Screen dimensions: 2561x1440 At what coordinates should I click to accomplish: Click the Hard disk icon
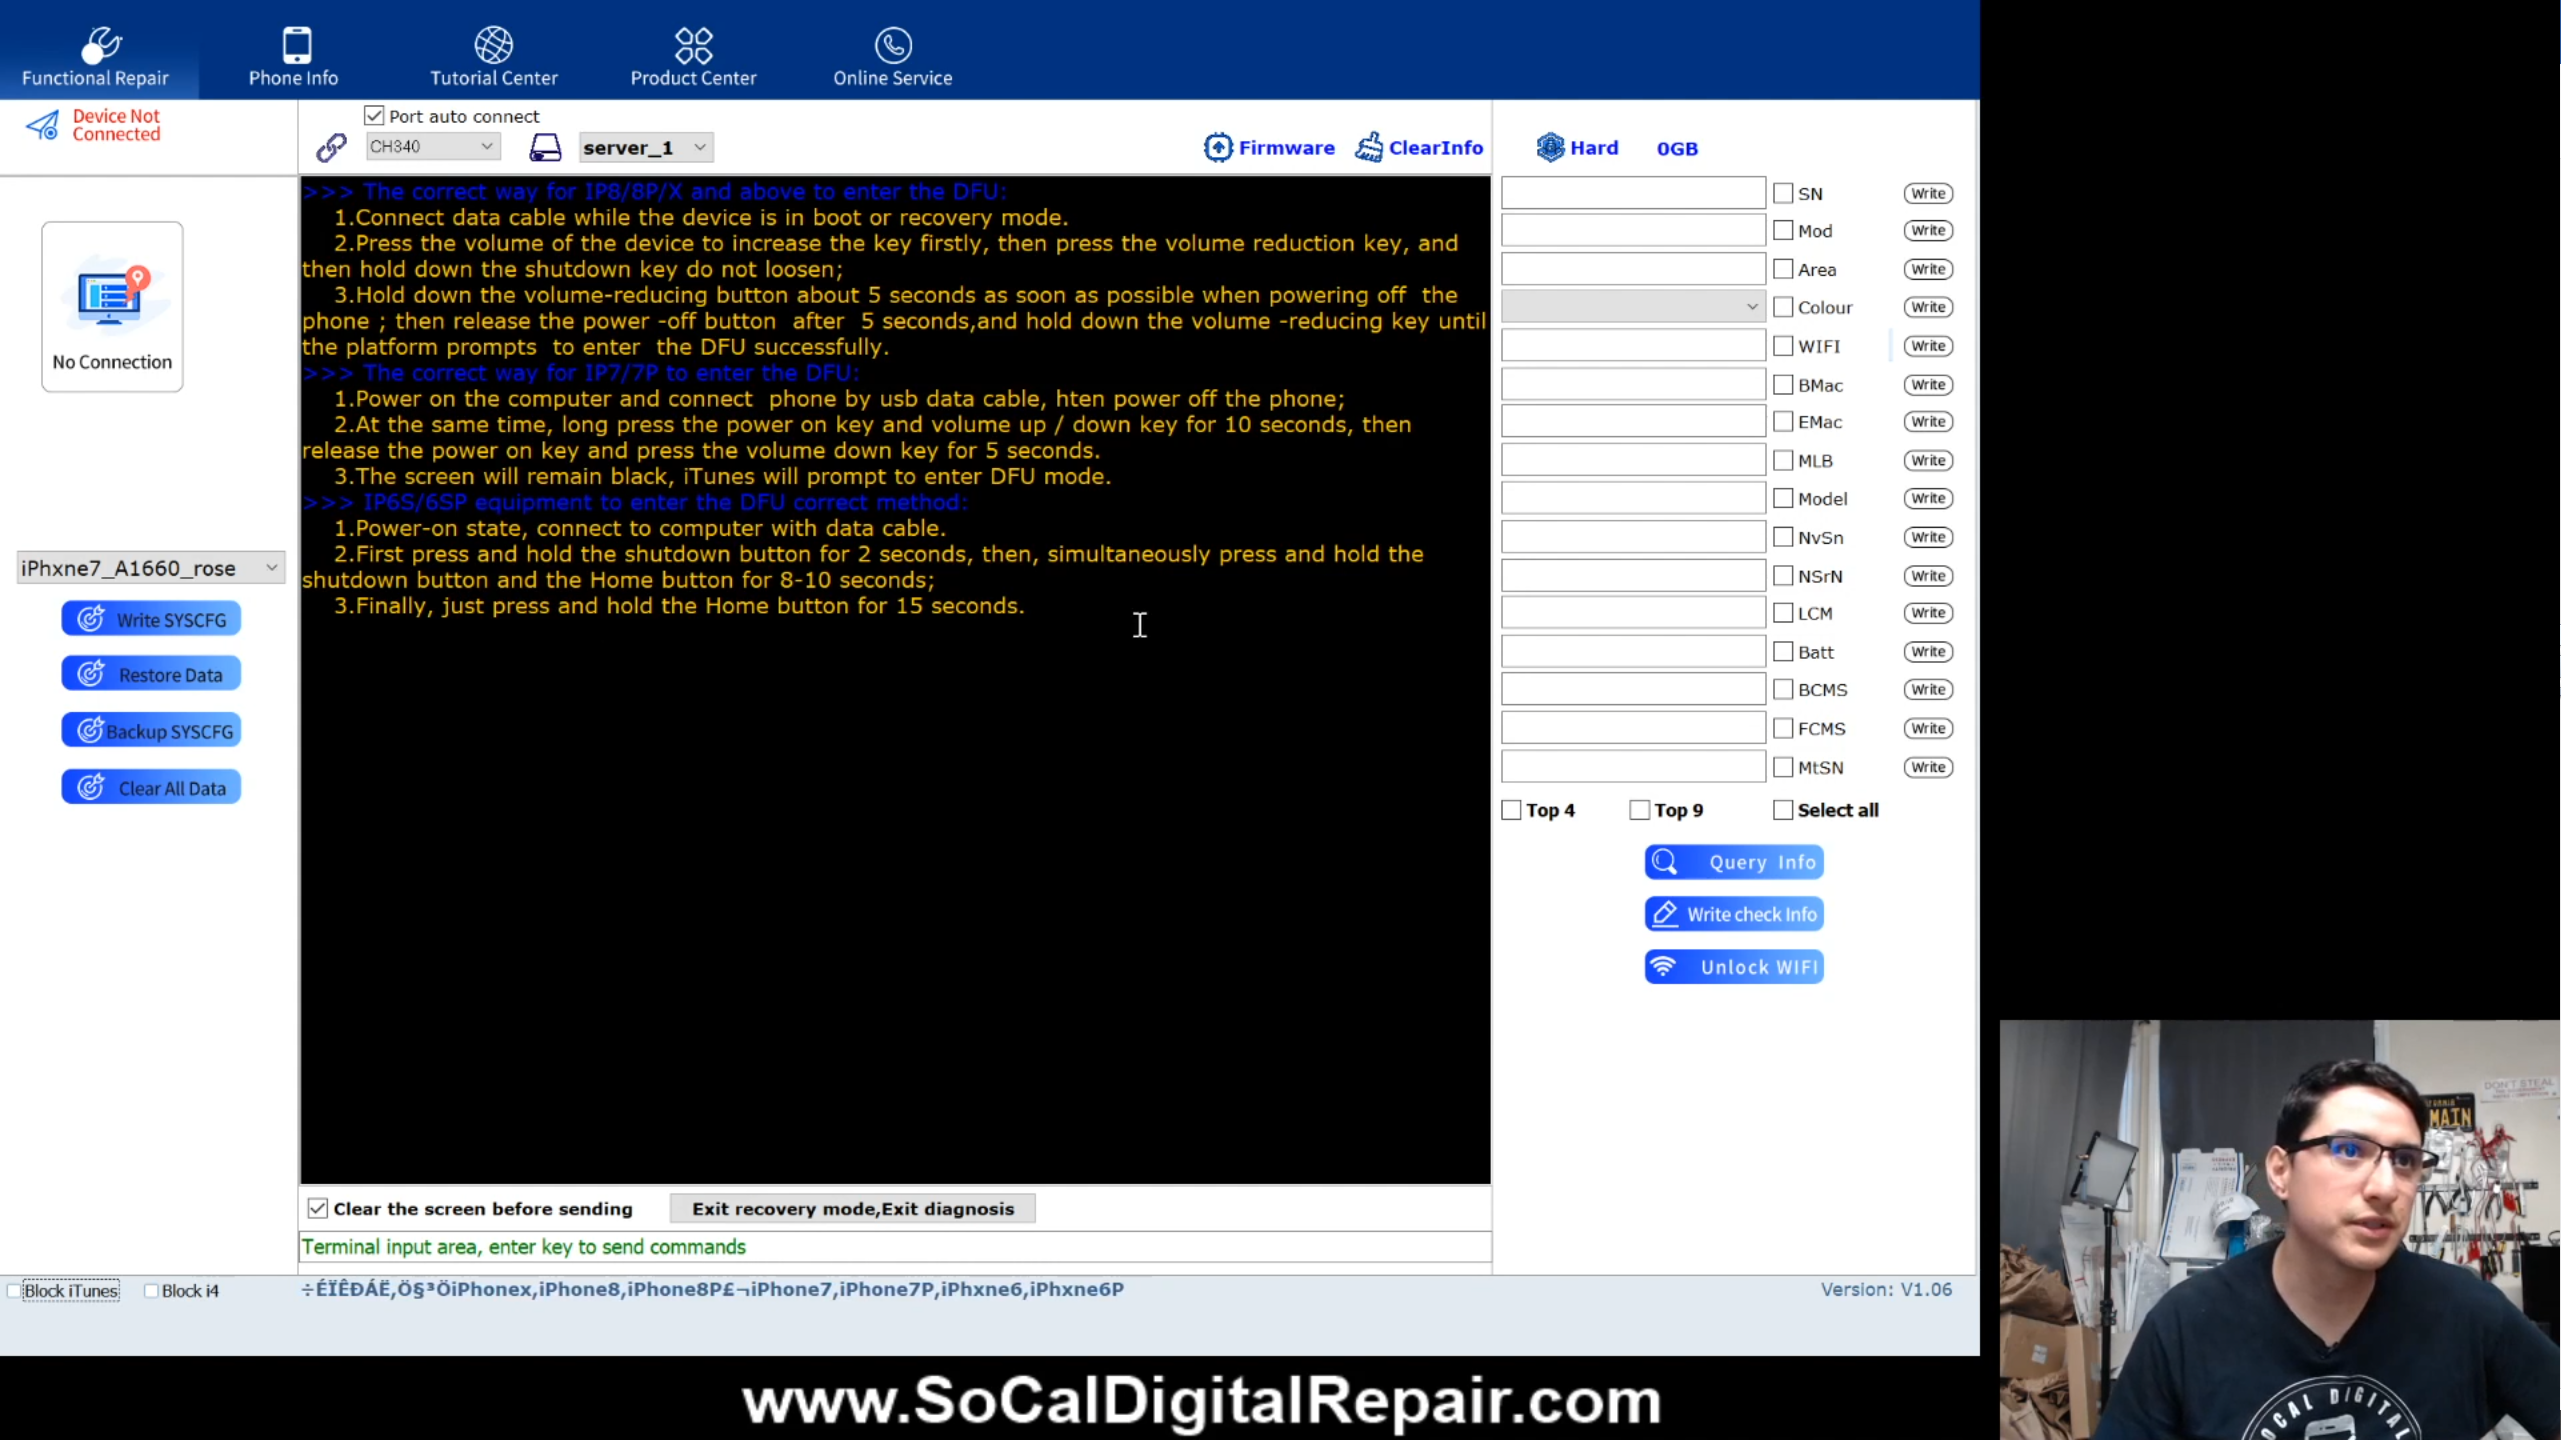pyautogui.click(x=1549, y=147)
